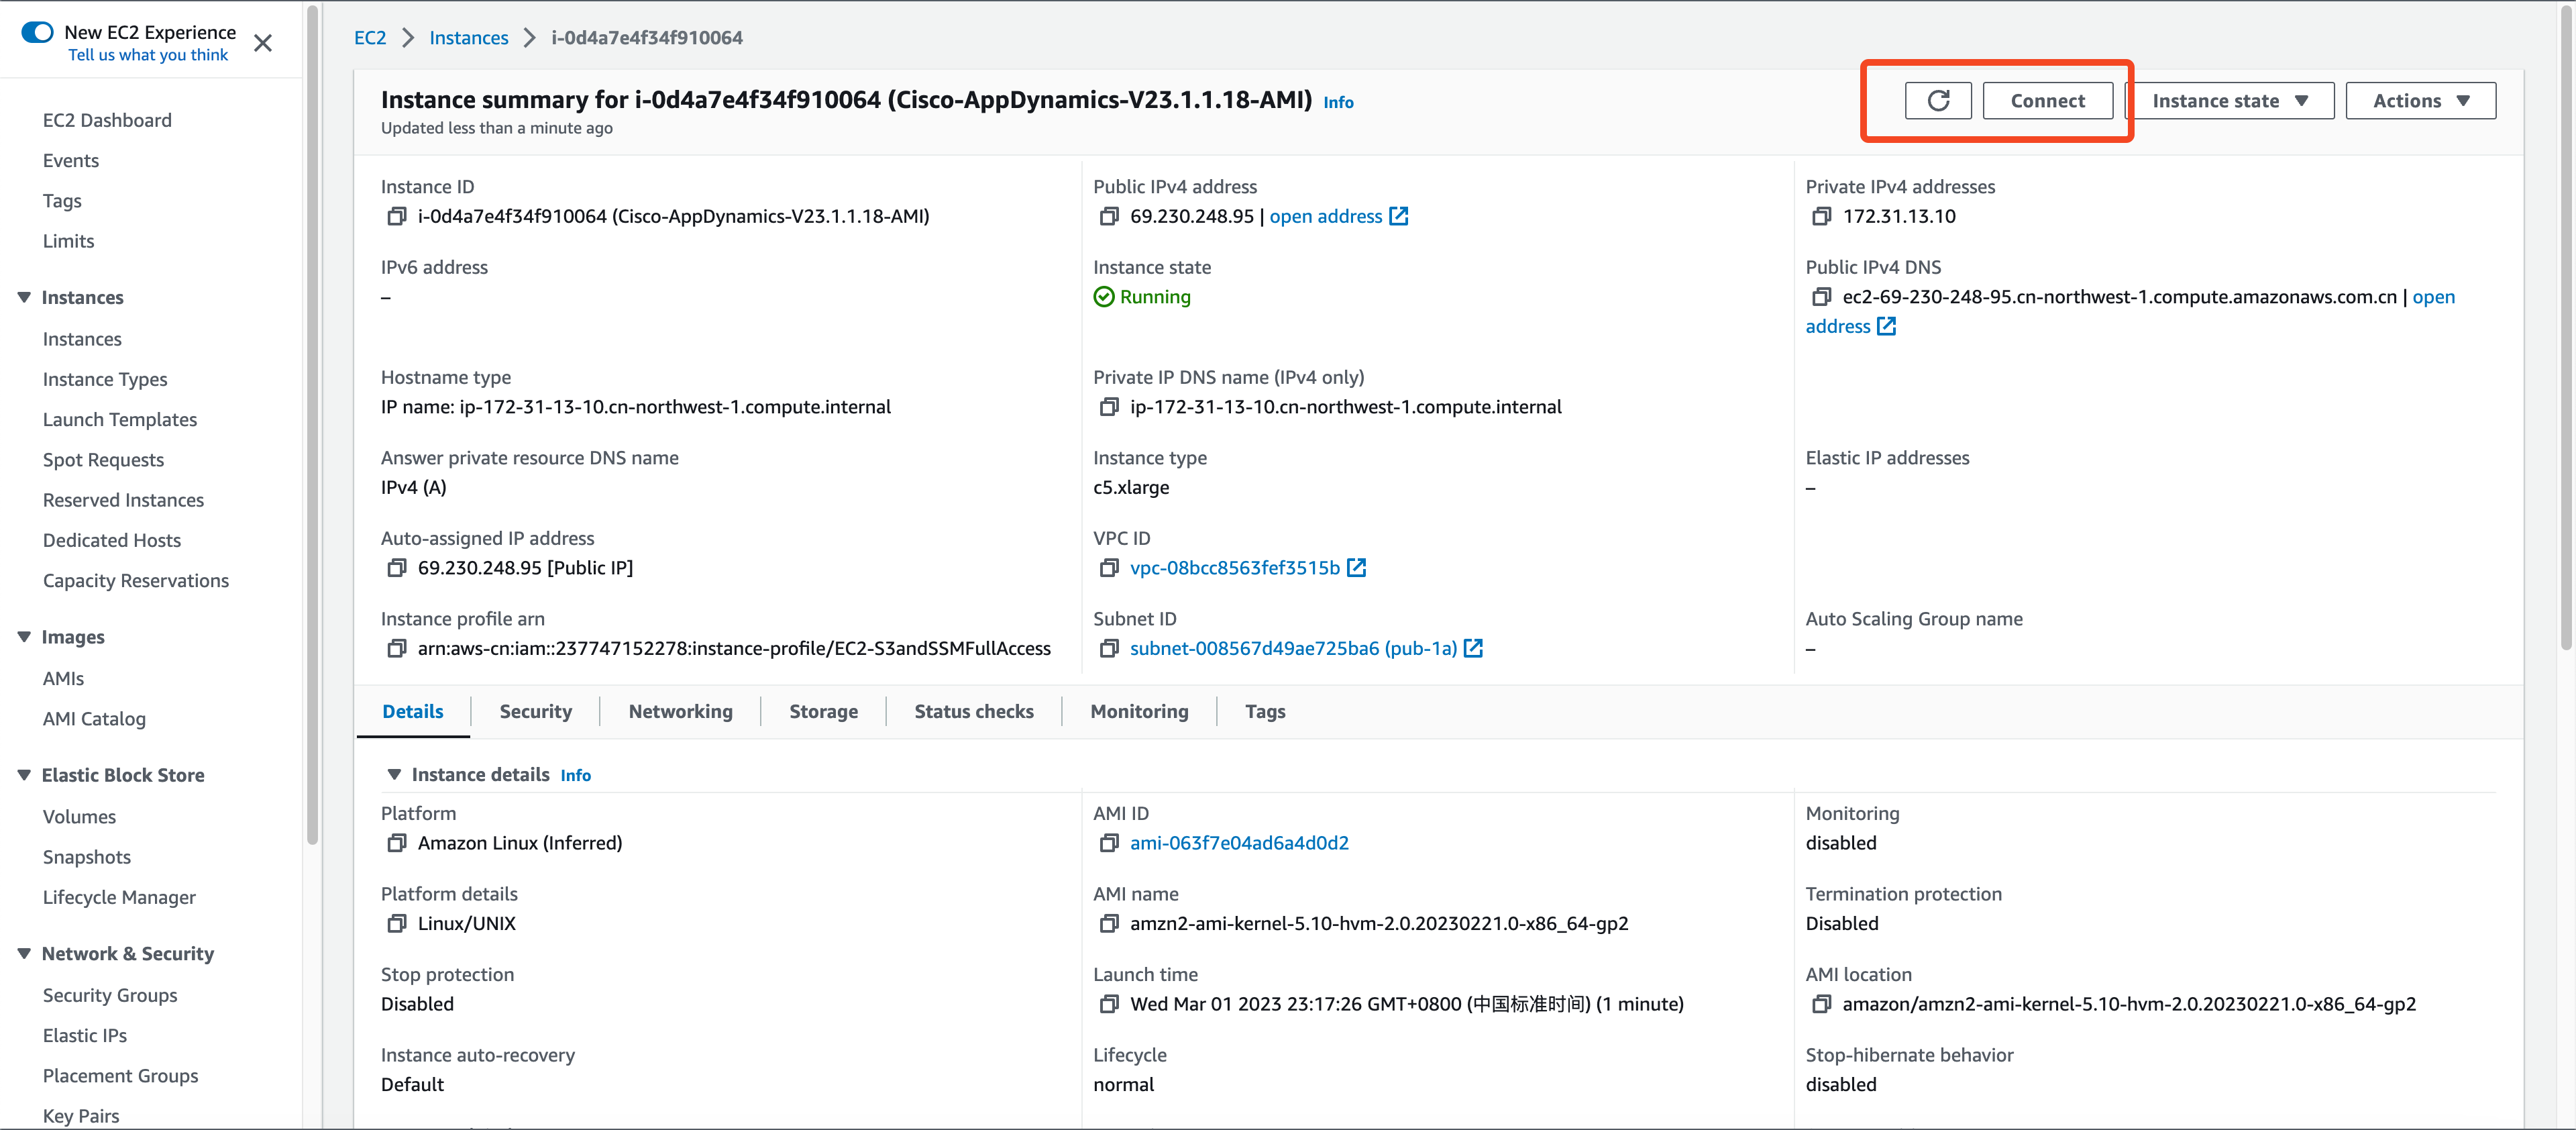Copy the Instance ID value
The height and width of the screenshot is (1130, 2576).
397,216
